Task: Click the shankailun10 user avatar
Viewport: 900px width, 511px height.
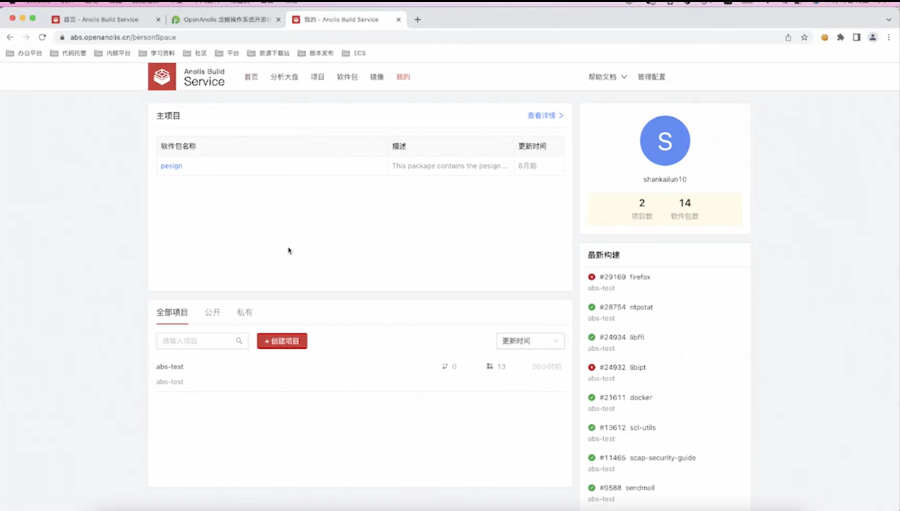Action: 665,141
